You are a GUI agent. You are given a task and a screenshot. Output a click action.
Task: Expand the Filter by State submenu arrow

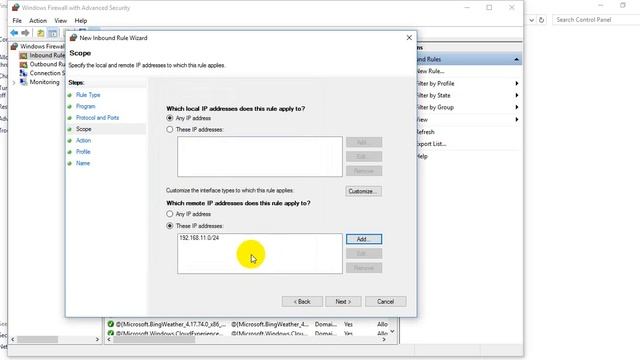pyautogui.click(x=517, y=95)
